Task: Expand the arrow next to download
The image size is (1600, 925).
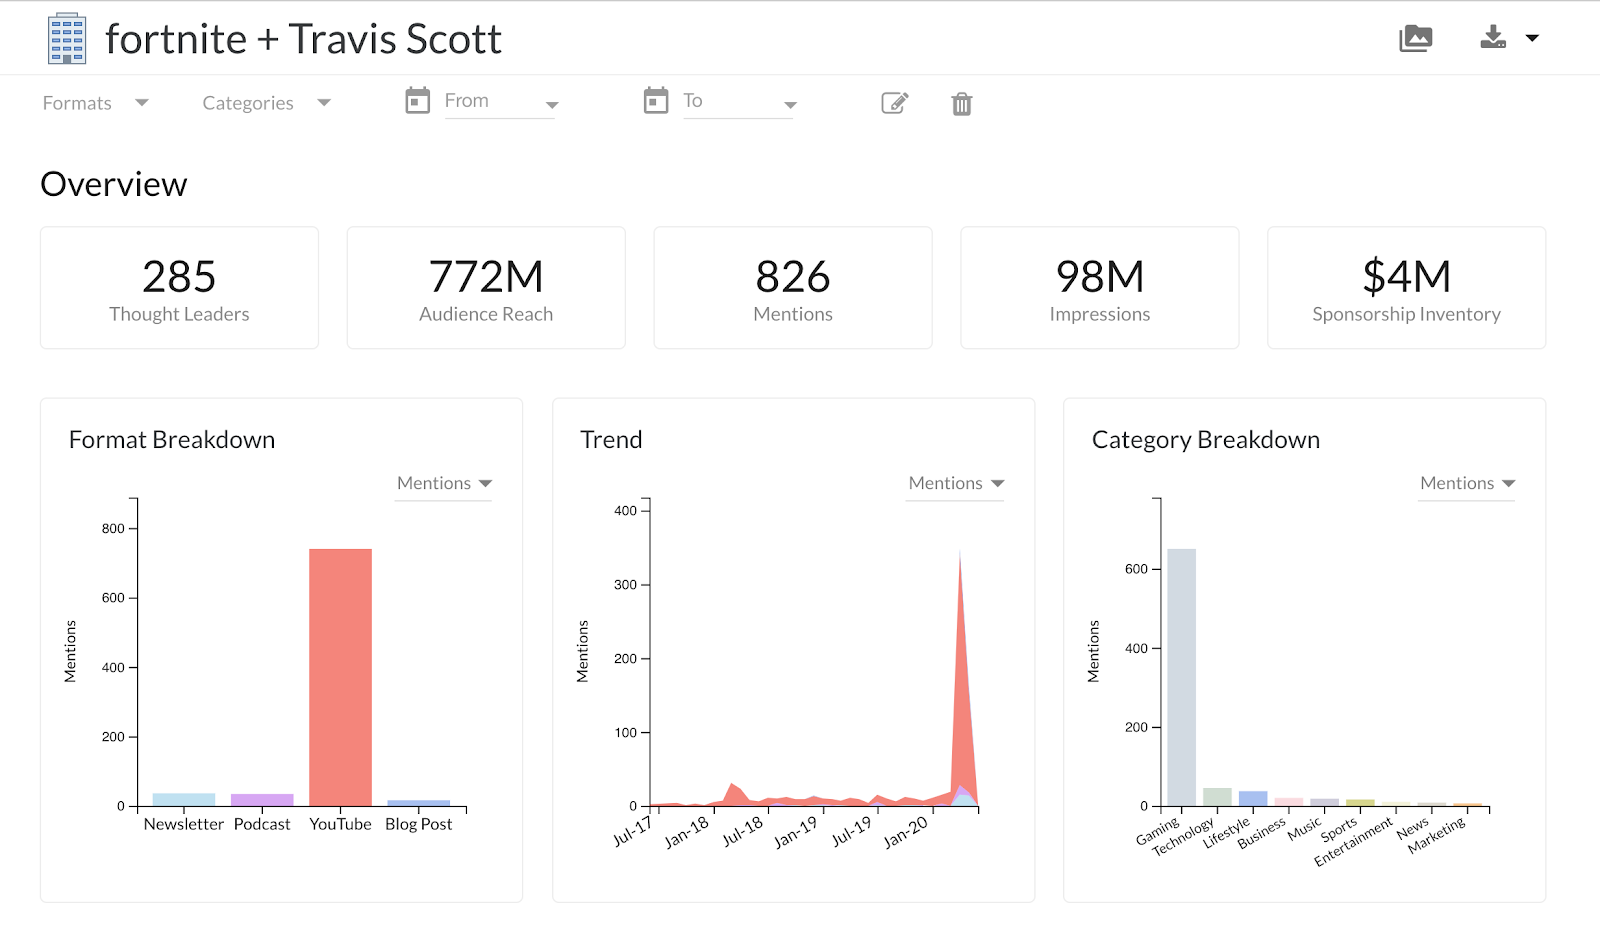Action: pyautogui.click(x=1532, y=38)
